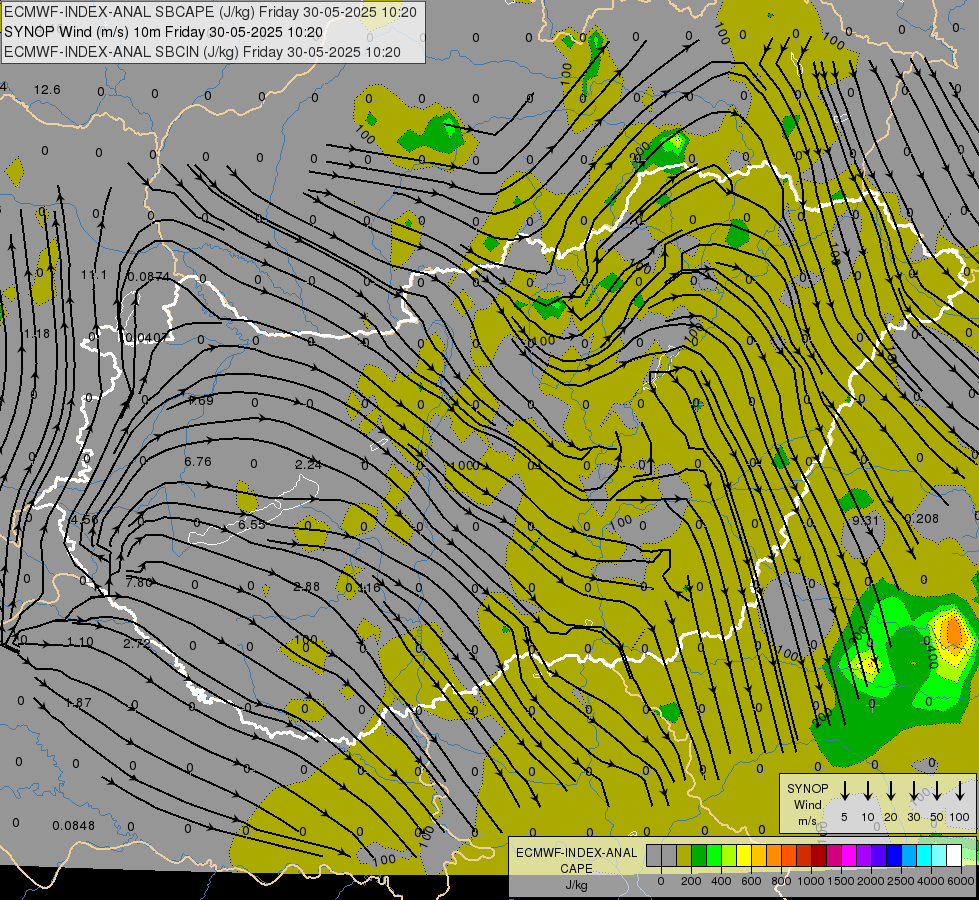The height and width of the screenshot is (900, 979).
Task: Click the station value 0.416
Action: [363, 587]
